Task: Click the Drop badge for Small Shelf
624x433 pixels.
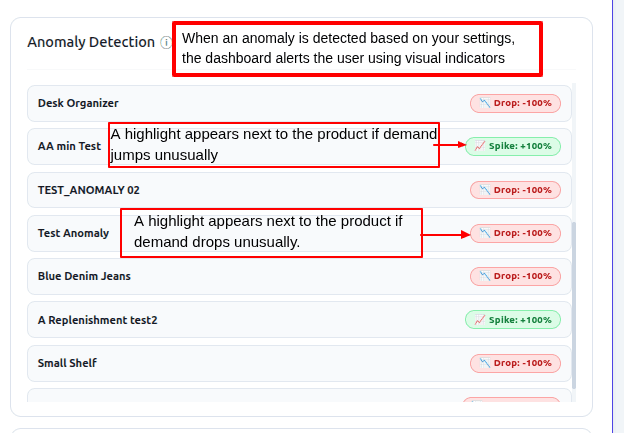Action: [515, 363]
